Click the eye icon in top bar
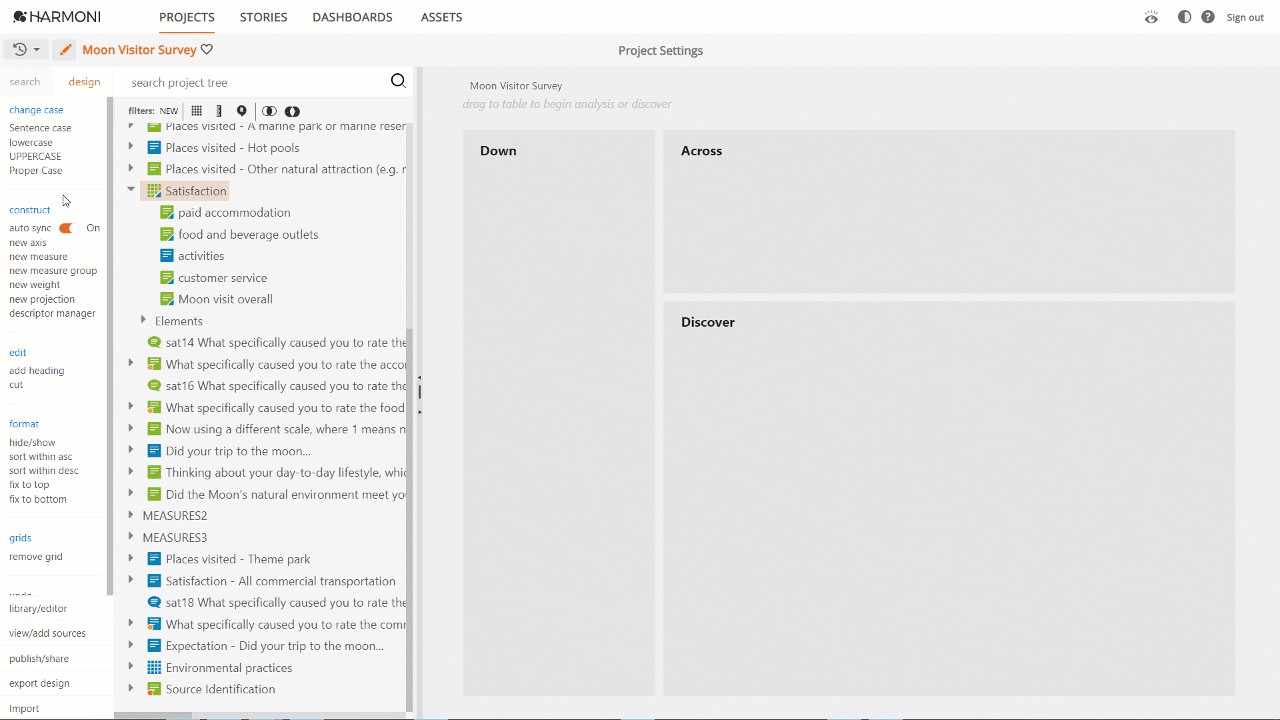 click(x=1151, y=17)
